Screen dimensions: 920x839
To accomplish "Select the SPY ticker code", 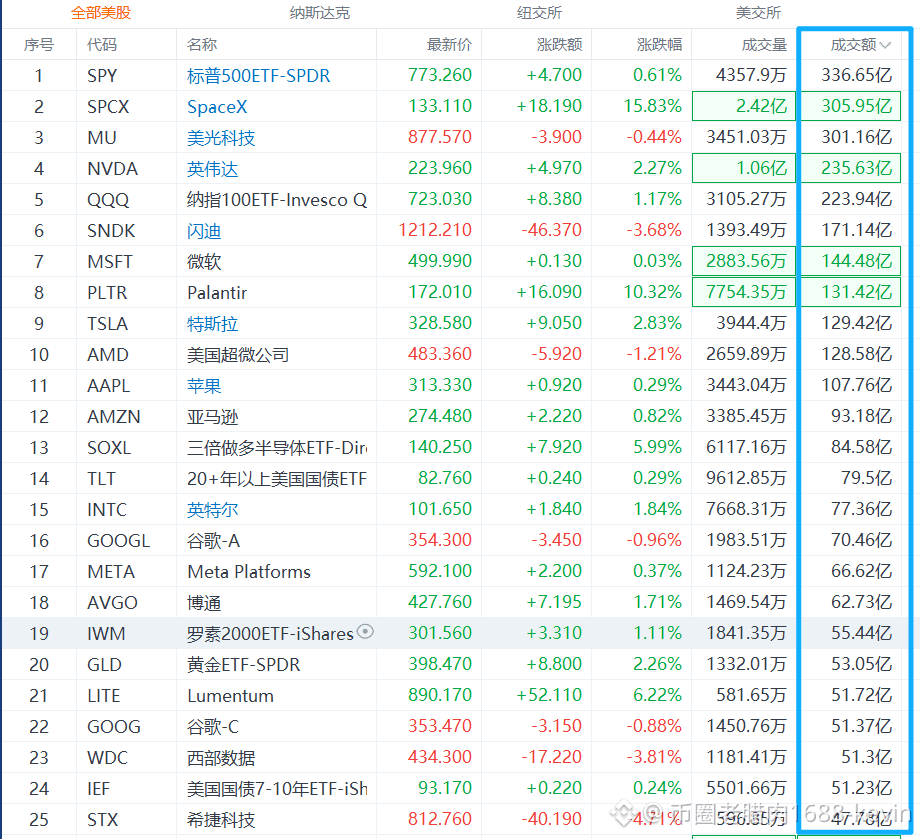I will click(102, 76).
